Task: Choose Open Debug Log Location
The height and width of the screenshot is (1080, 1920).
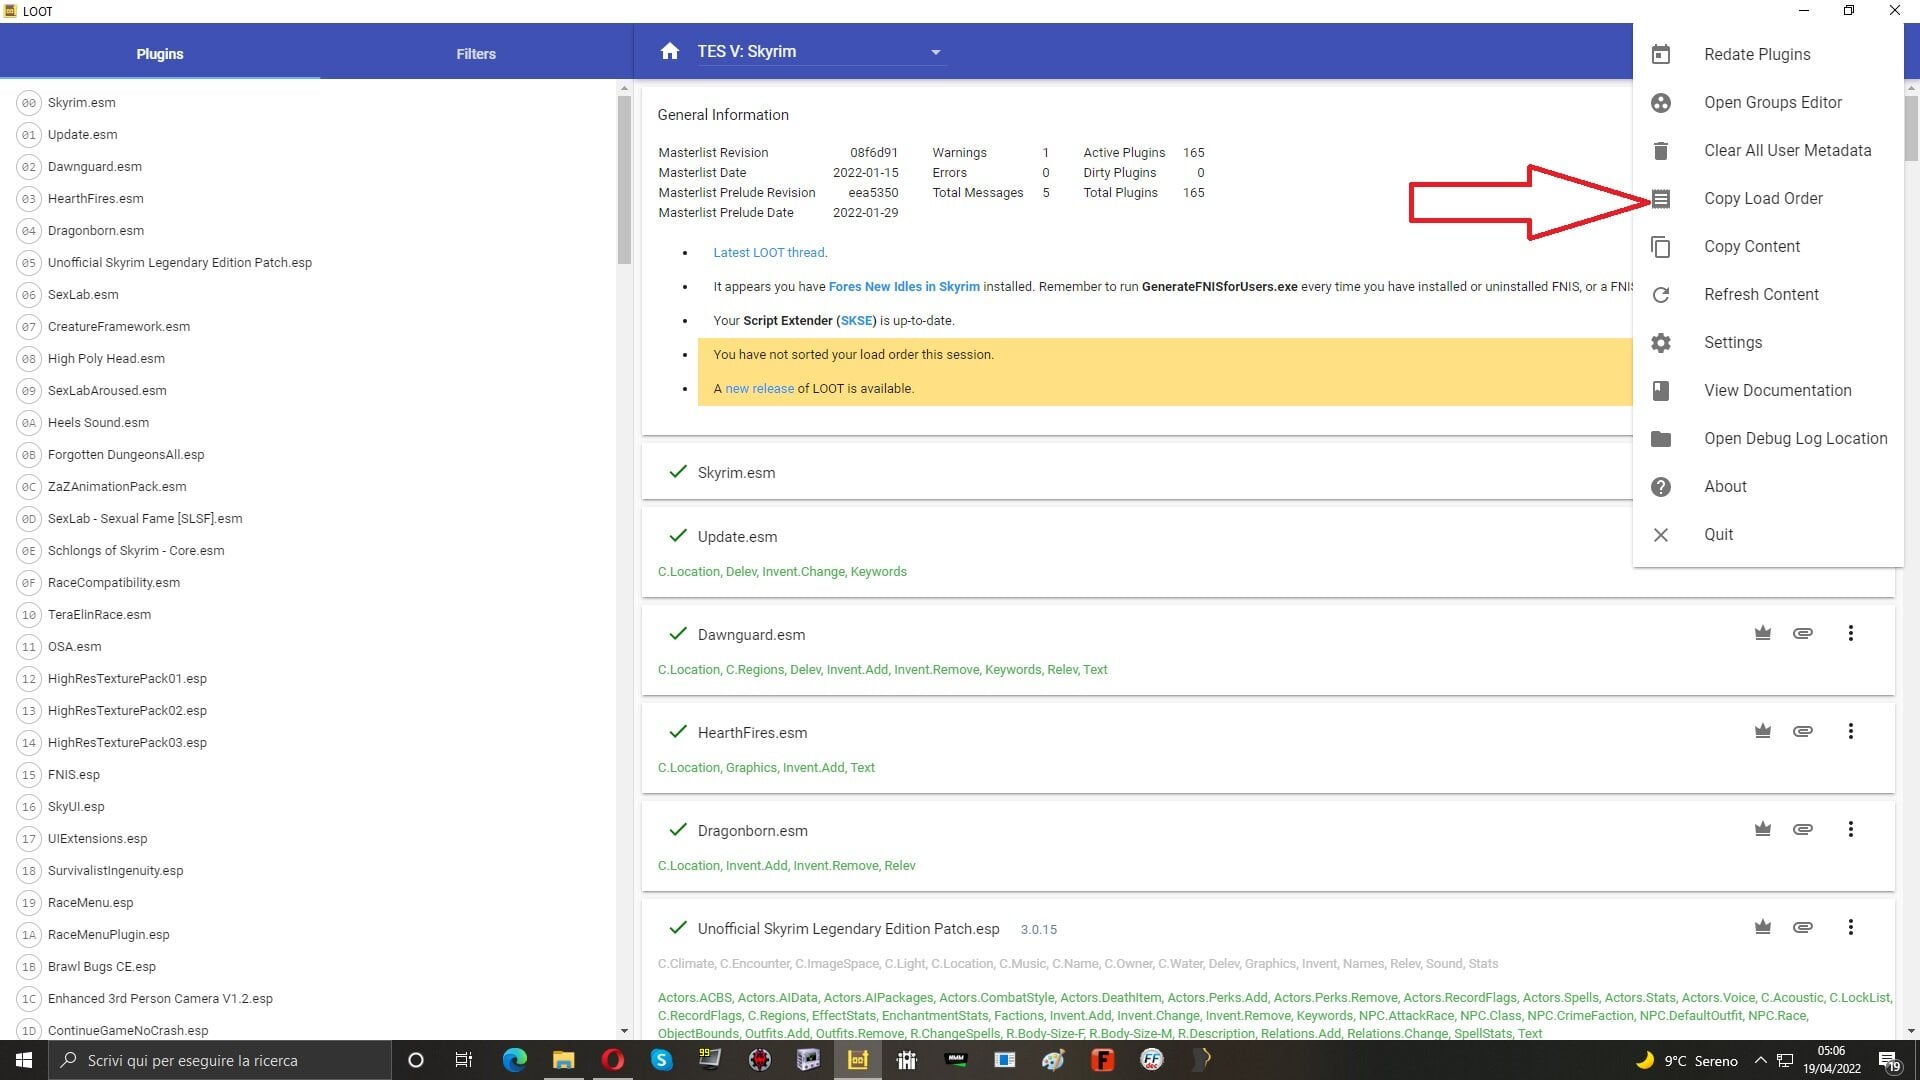Action: [1767, 438]
